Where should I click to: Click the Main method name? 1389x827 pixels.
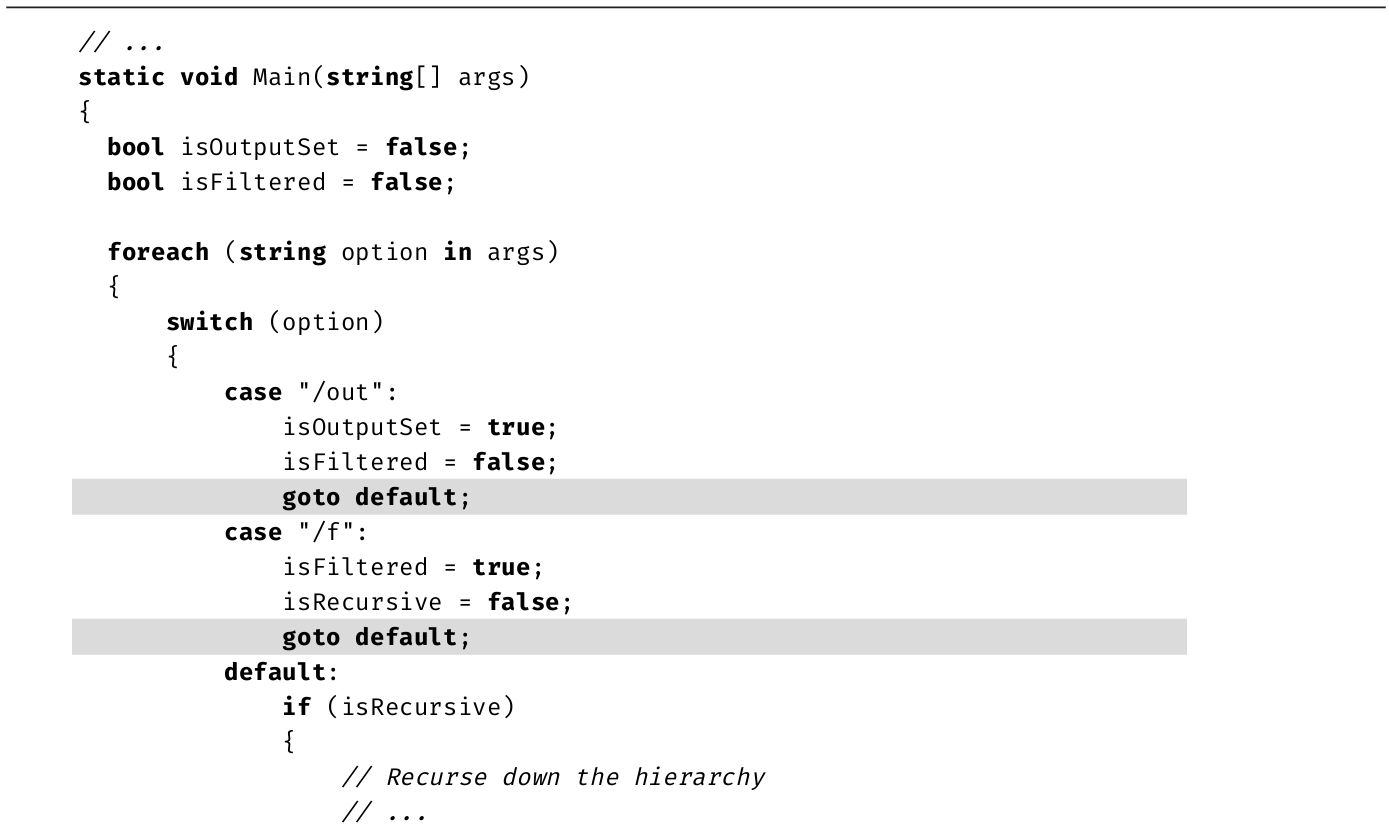(x=281, y=77)
